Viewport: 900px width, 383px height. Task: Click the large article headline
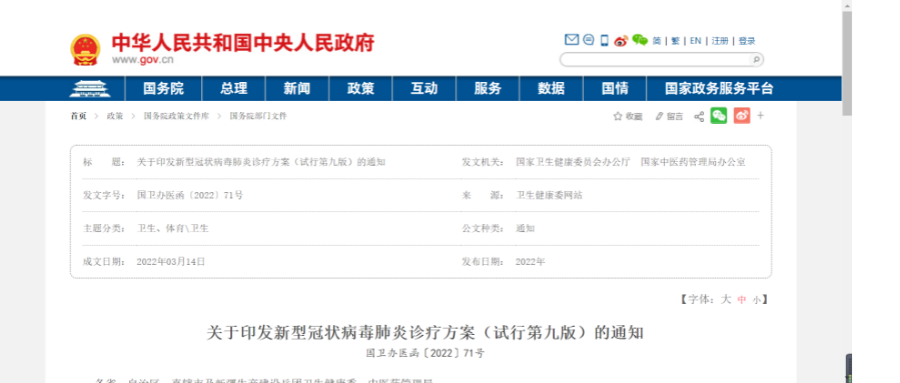point(425,333)
